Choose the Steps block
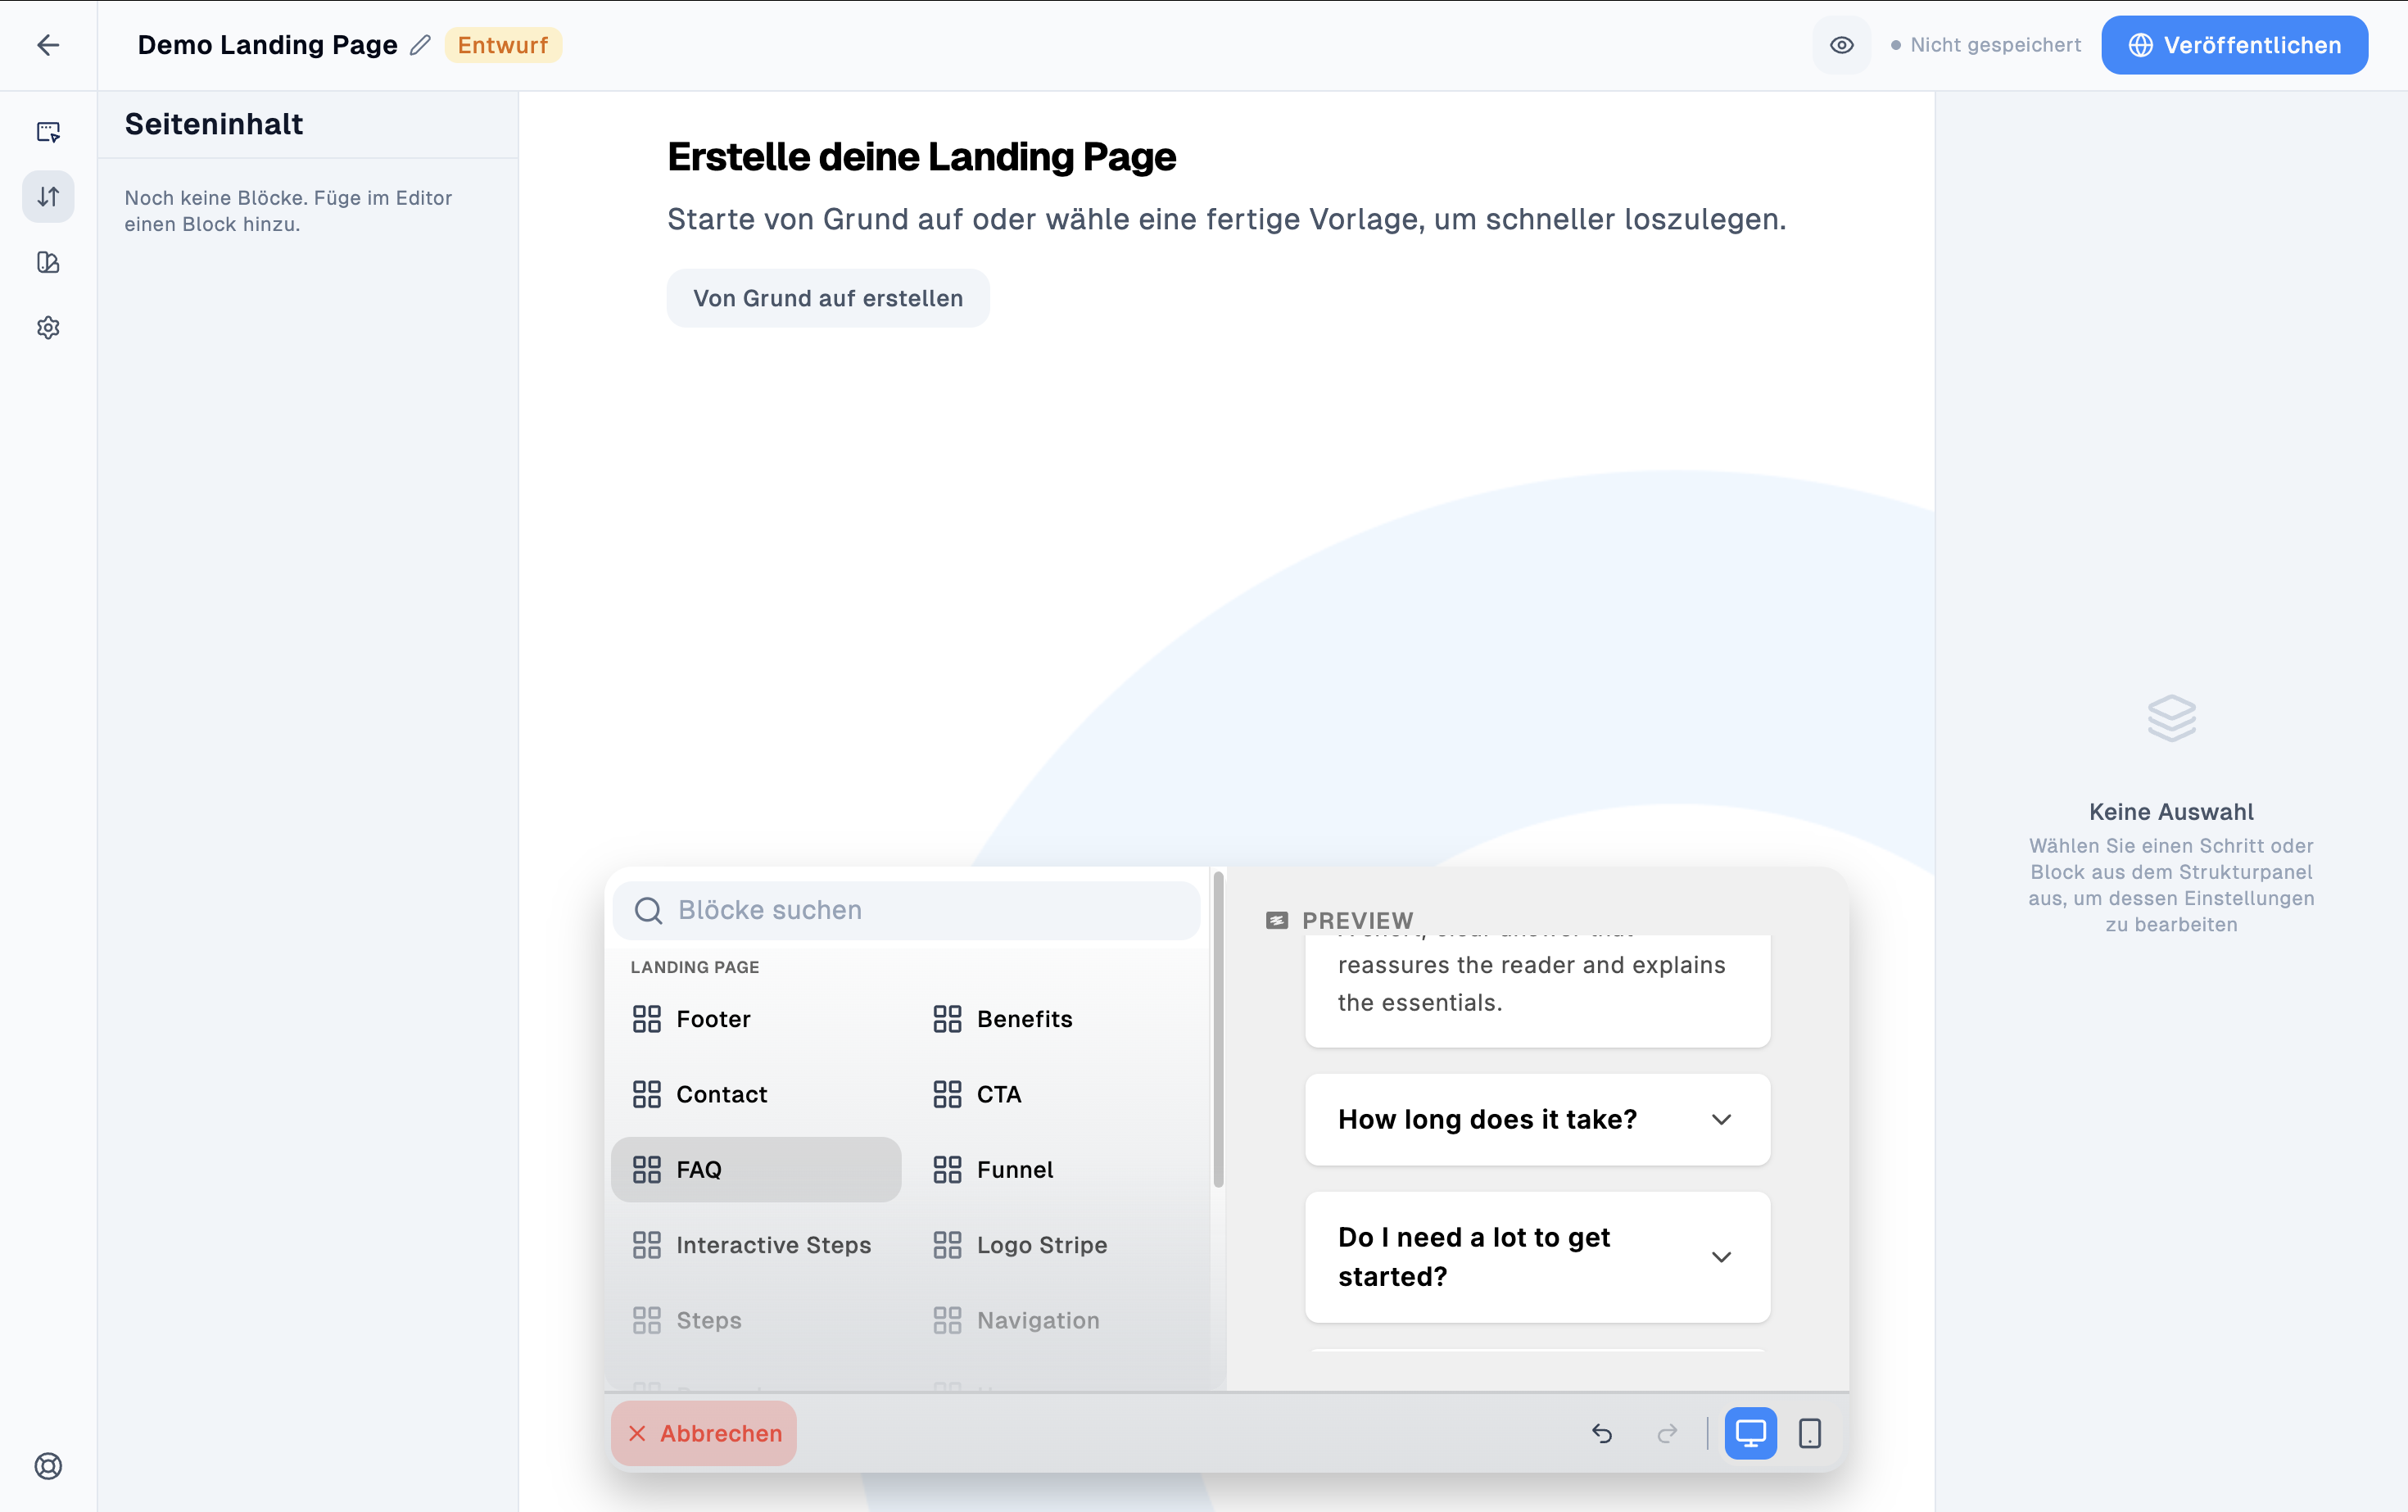This screenshot has height=1512, width=2408. 756,1320
